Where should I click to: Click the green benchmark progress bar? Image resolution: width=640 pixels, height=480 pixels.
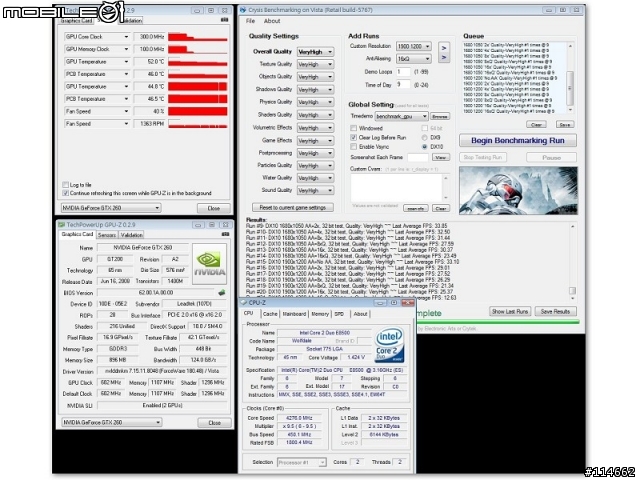[x=497, y=322]
